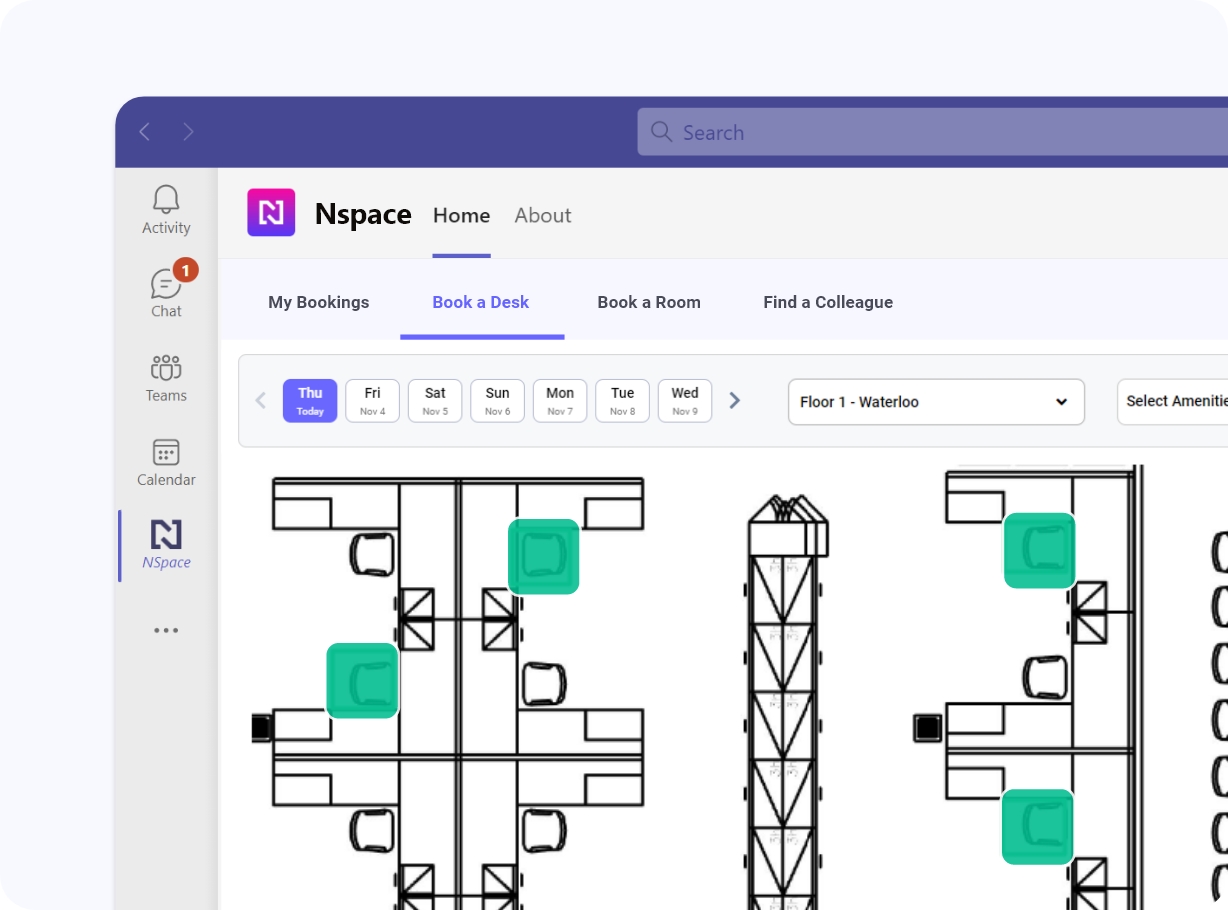This screenshot has width=1228, height=910.
Task: Select the Book a Desk tab
Action: [x=481, y=302]
